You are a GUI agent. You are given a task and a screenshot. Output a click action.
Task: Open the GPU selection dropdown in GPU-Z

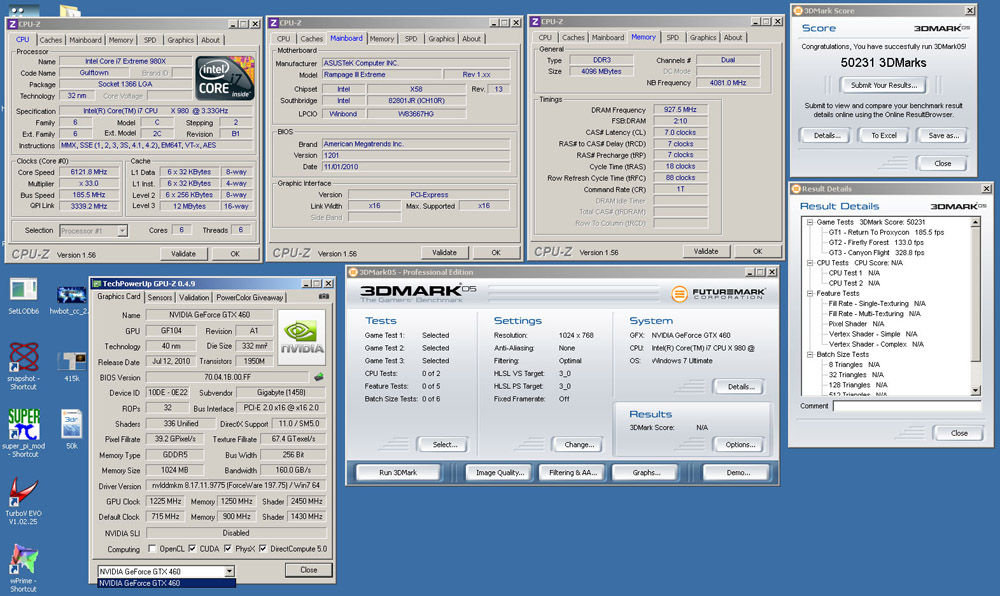[x=230, y=571]
